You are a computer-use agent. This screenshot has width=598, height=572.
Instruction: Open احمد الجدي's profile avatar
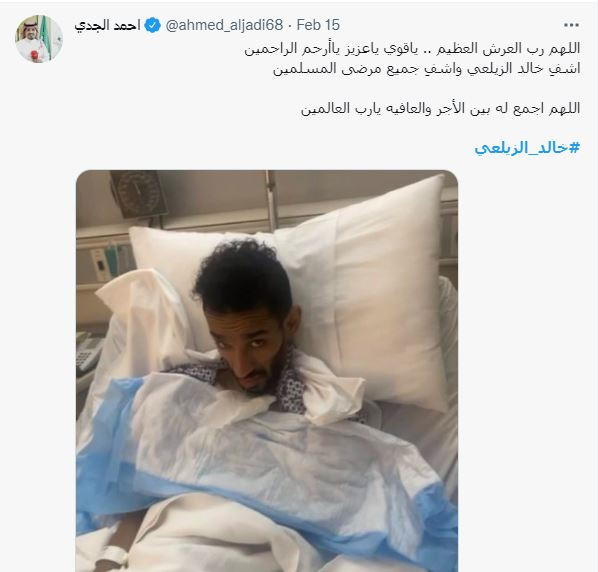(39, 39)
